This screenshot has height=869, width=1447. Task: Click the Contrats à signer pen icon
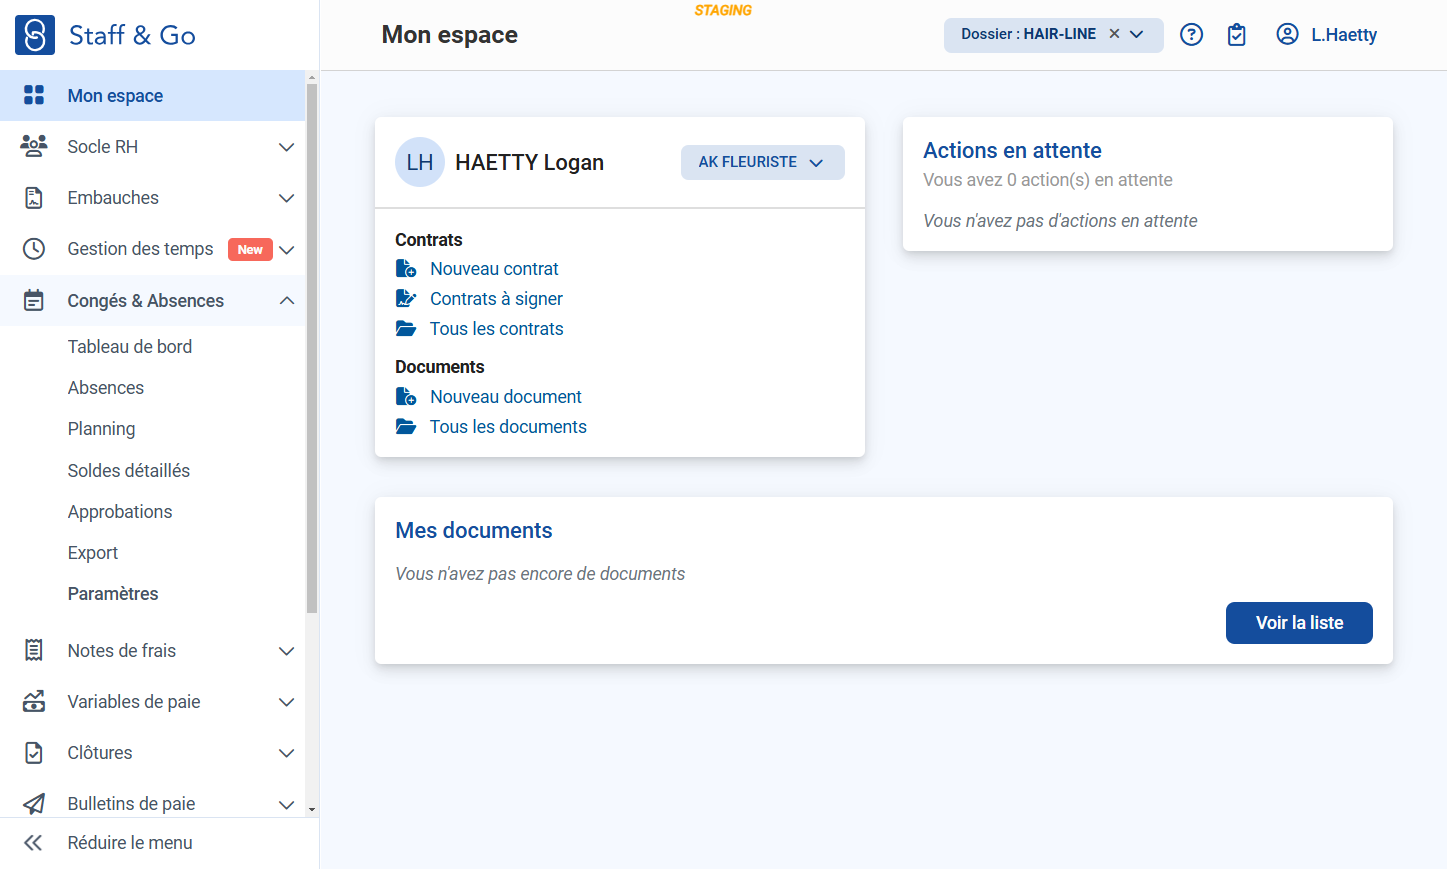coord(406,298)
